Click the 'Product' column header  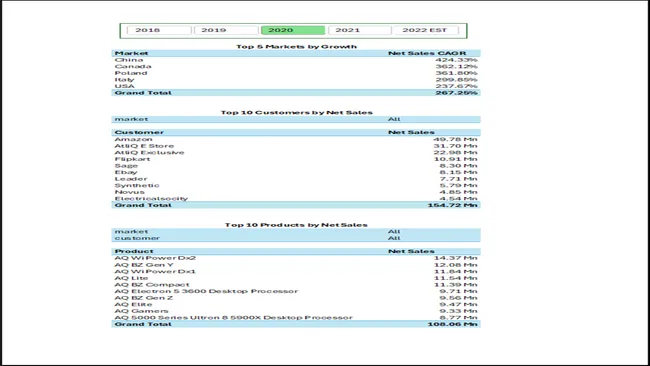pos(134,251)
